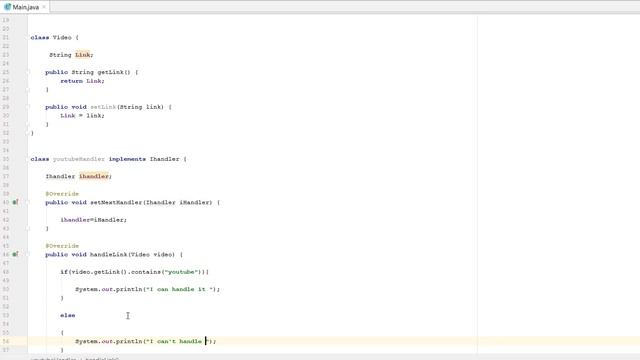The image size is (640, 360).
Task: Click line number 48 in the gutter
Action: [6, 272]
